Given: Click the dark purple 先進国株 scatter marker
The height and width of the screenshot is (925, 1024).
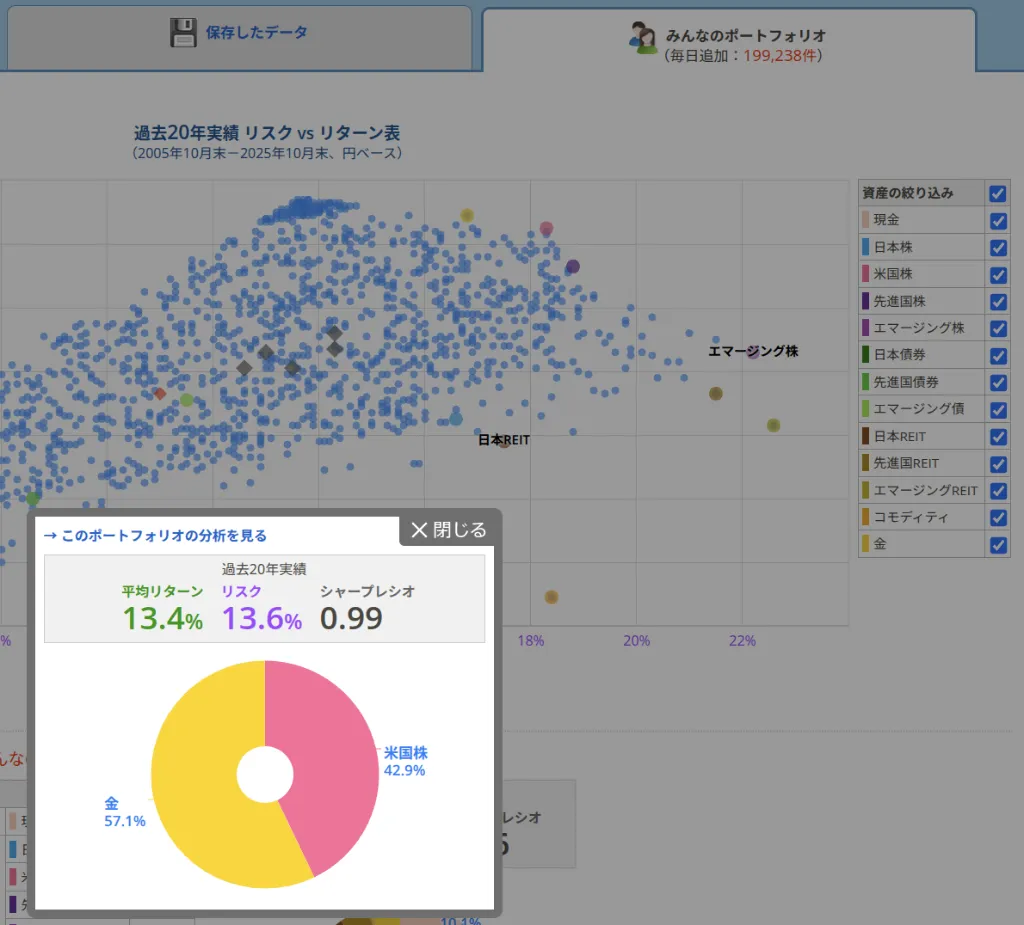Looking at the screenshot, I should coord(573,266).
